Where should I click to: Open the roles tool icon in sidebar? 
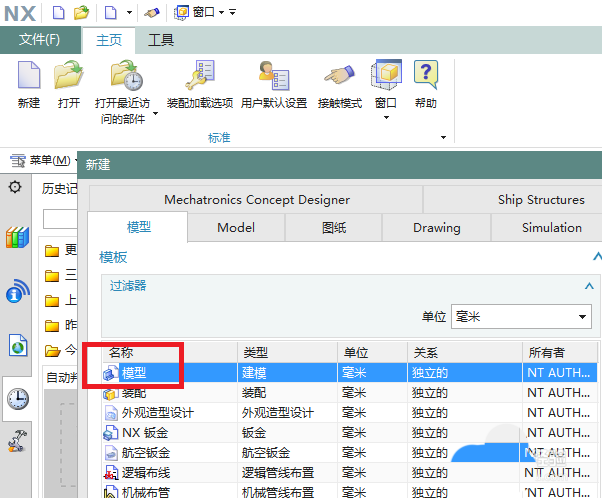17,441
